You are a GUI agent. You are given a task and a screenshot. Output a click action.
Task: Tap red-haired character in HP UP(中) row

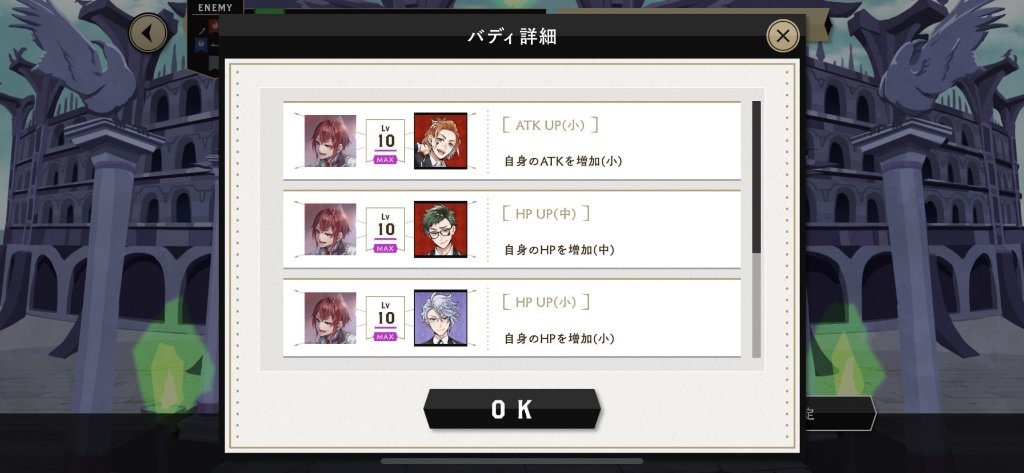(330, 229)
